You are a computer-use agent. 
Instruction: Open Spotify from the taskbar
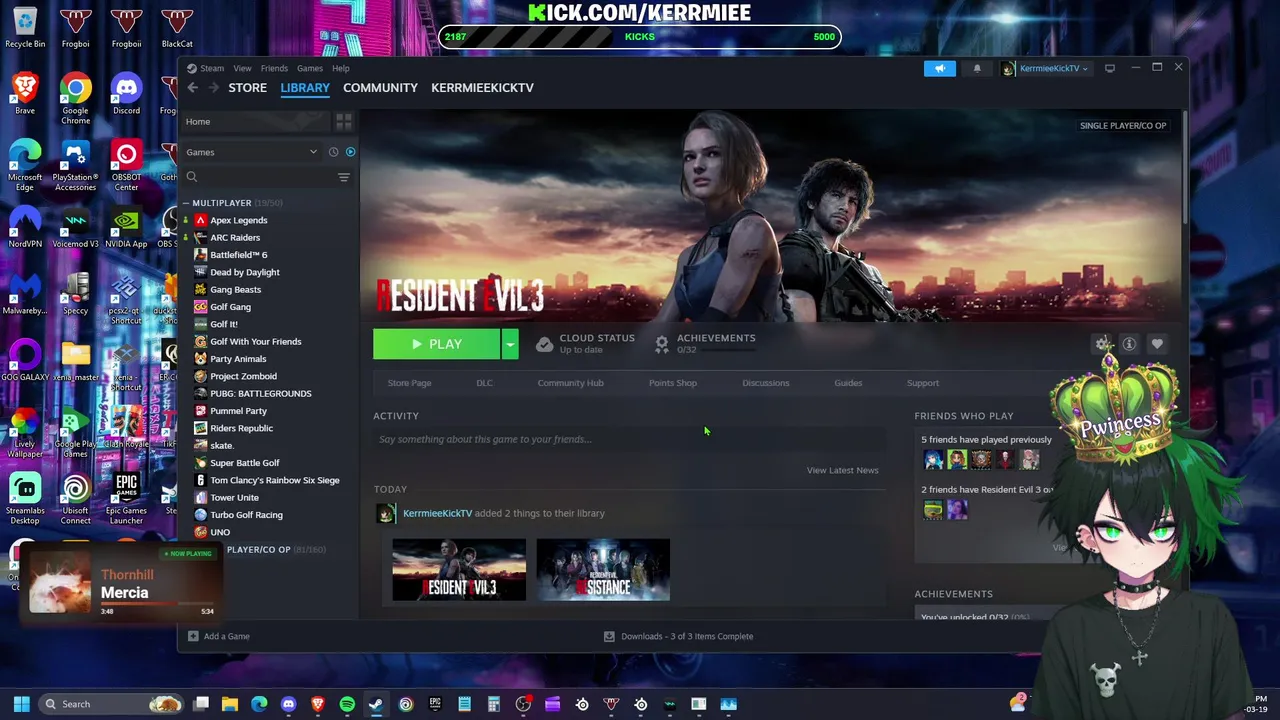tap(347, 704)
